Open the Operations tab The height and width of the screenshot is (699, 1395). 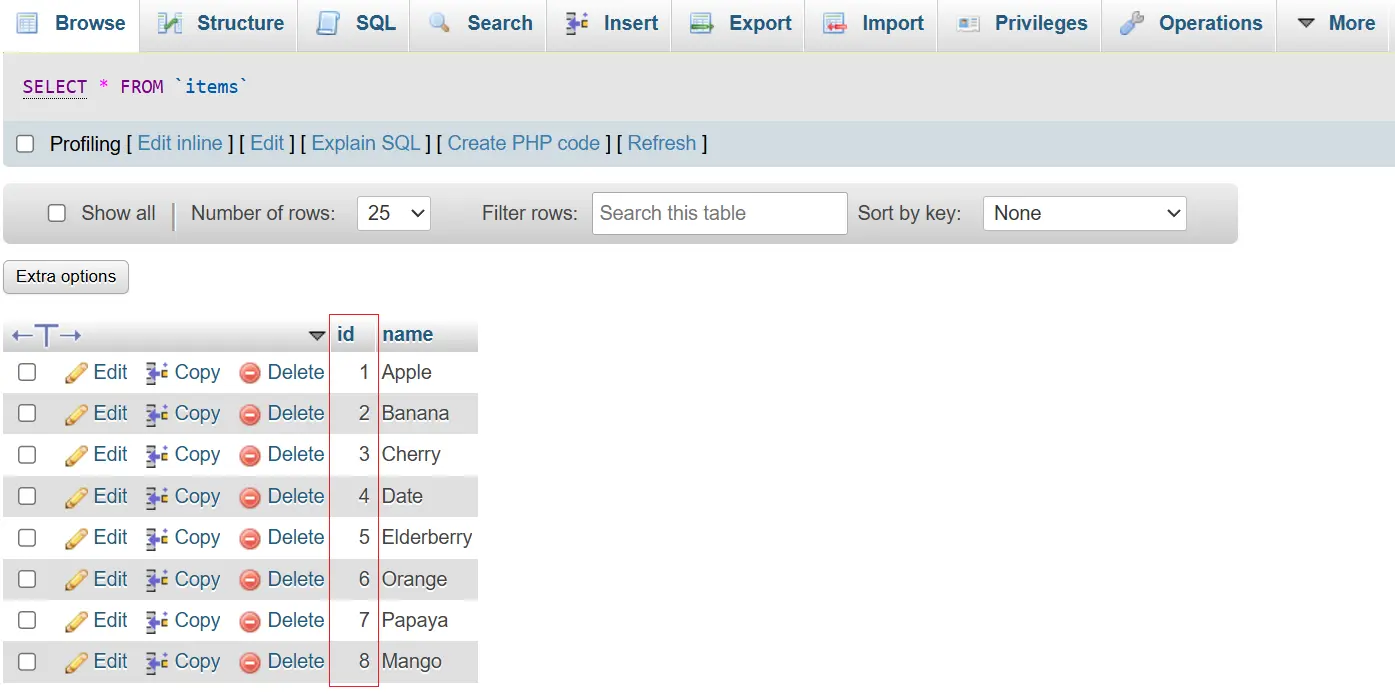tap(1190, 23)
